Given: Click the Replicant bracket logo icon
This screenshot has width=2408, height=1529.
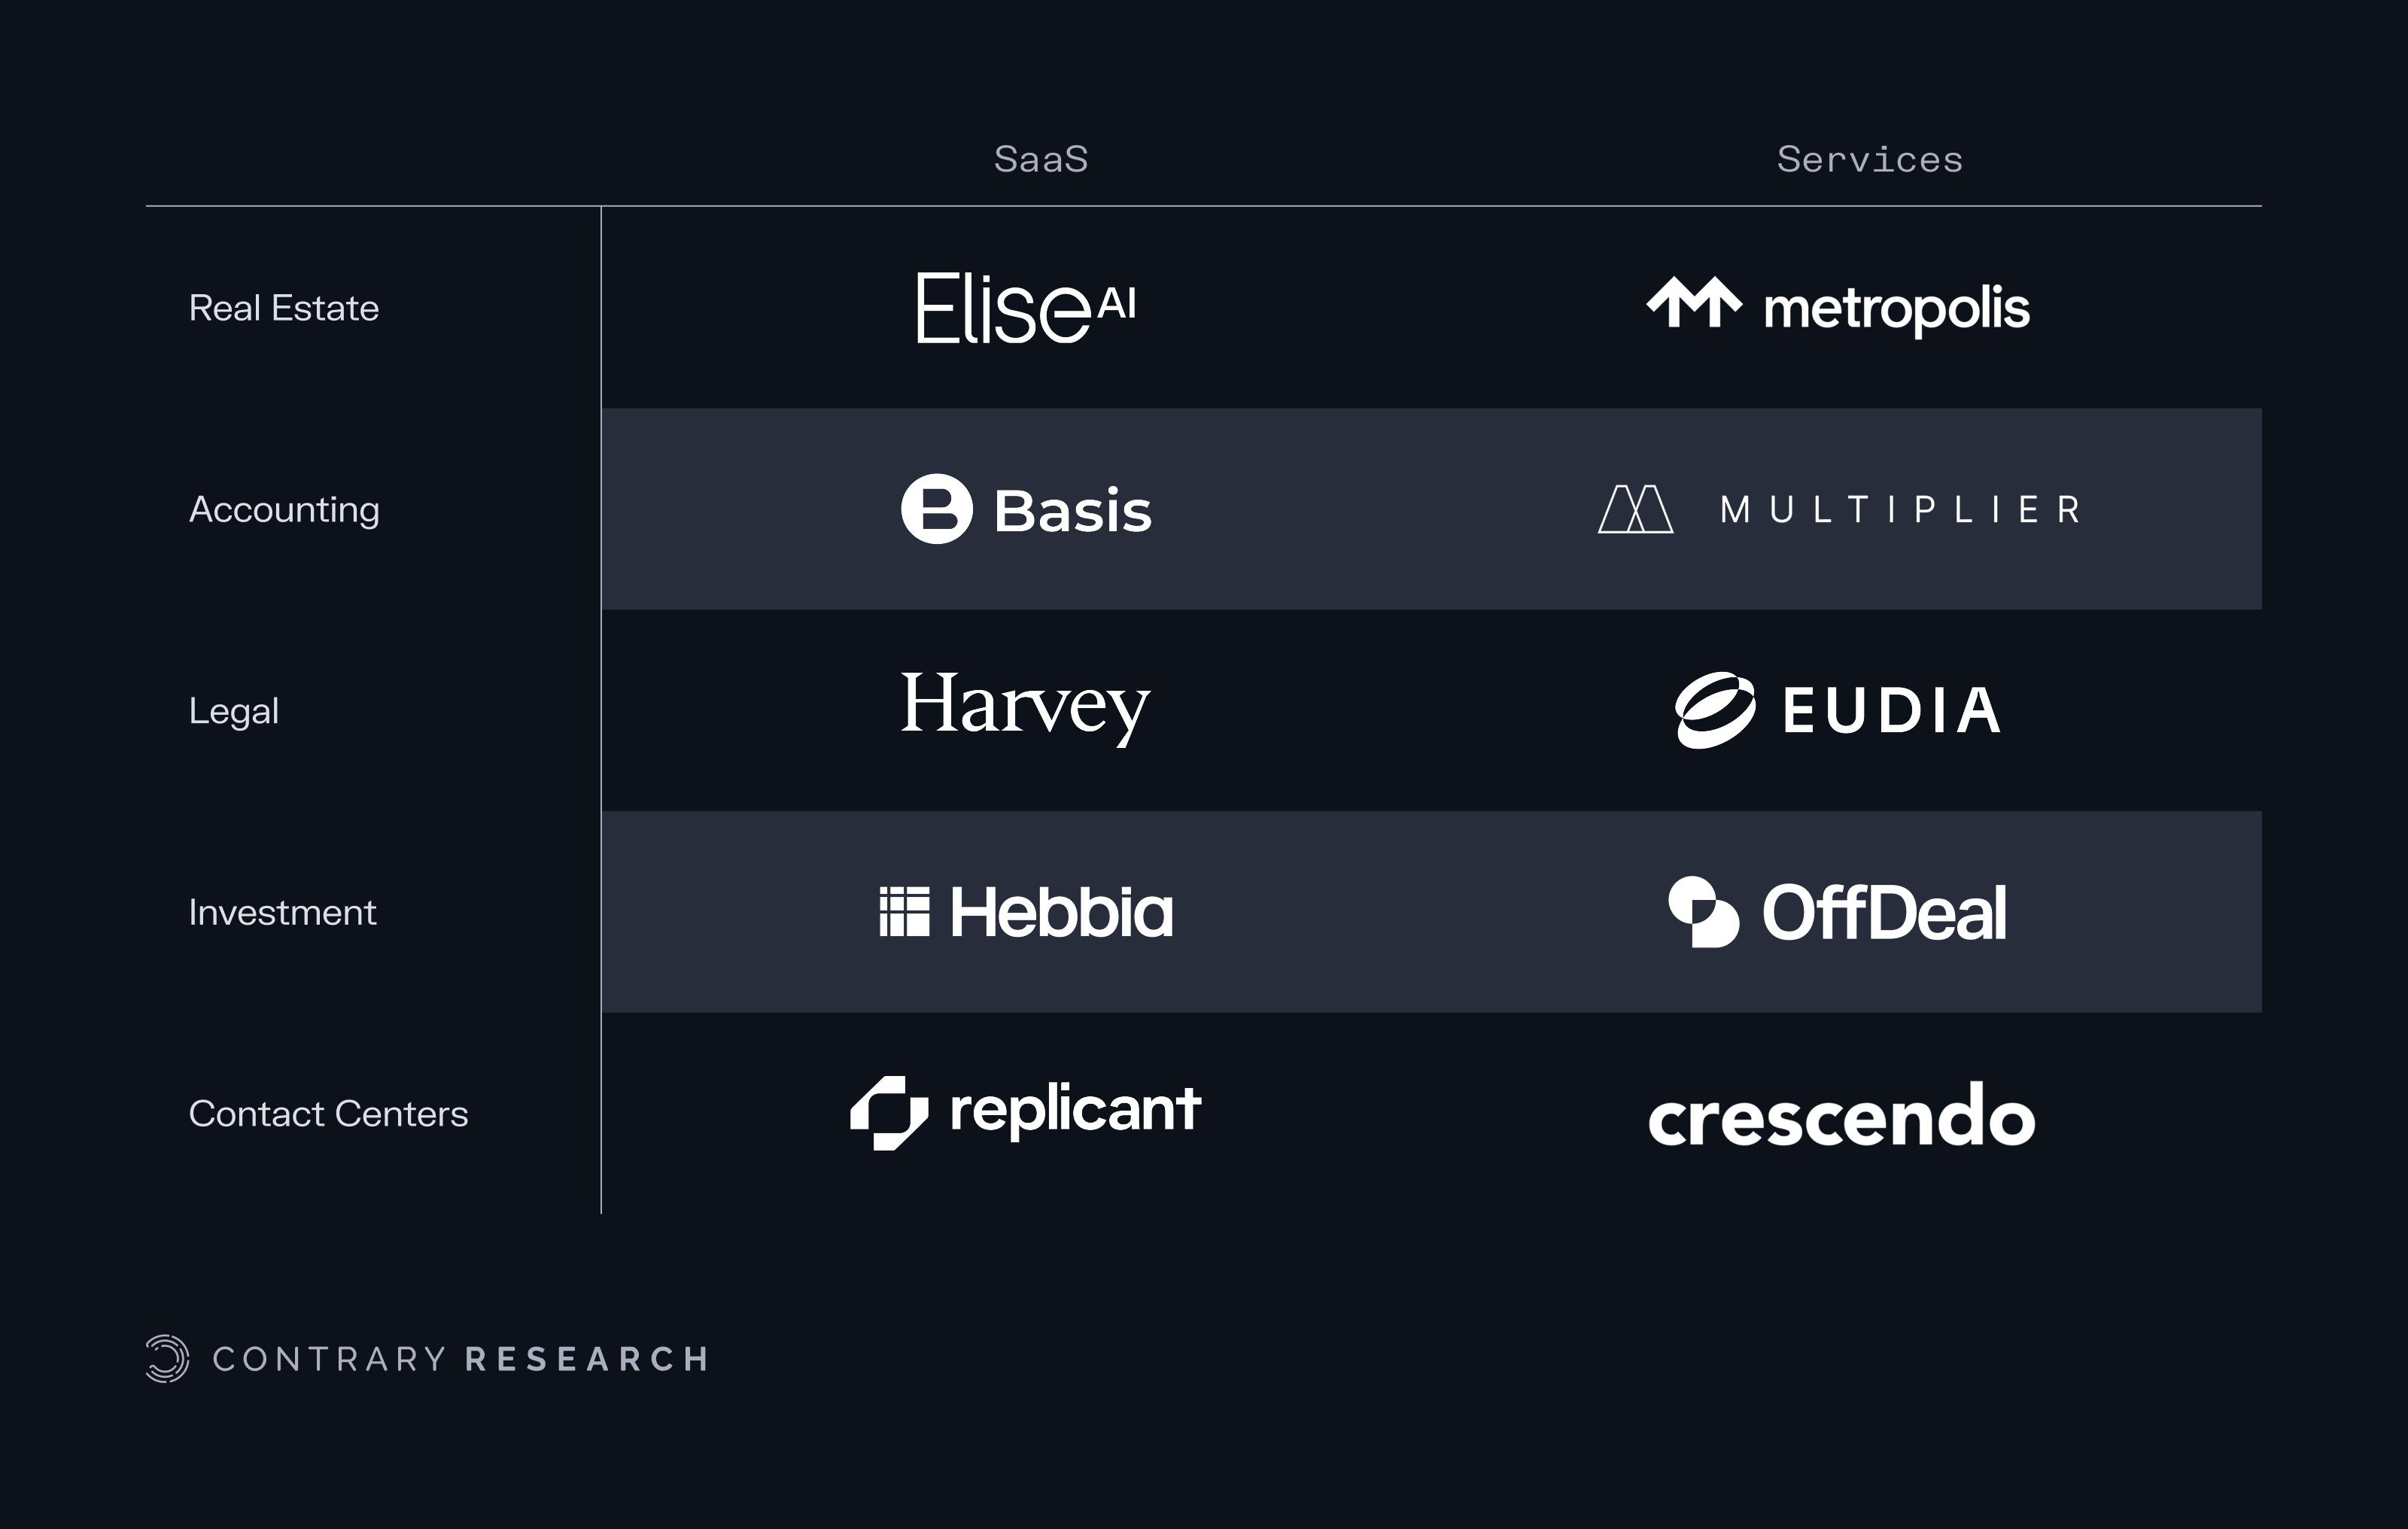Looking at the screenshot, I should [x=889, y=1113].
